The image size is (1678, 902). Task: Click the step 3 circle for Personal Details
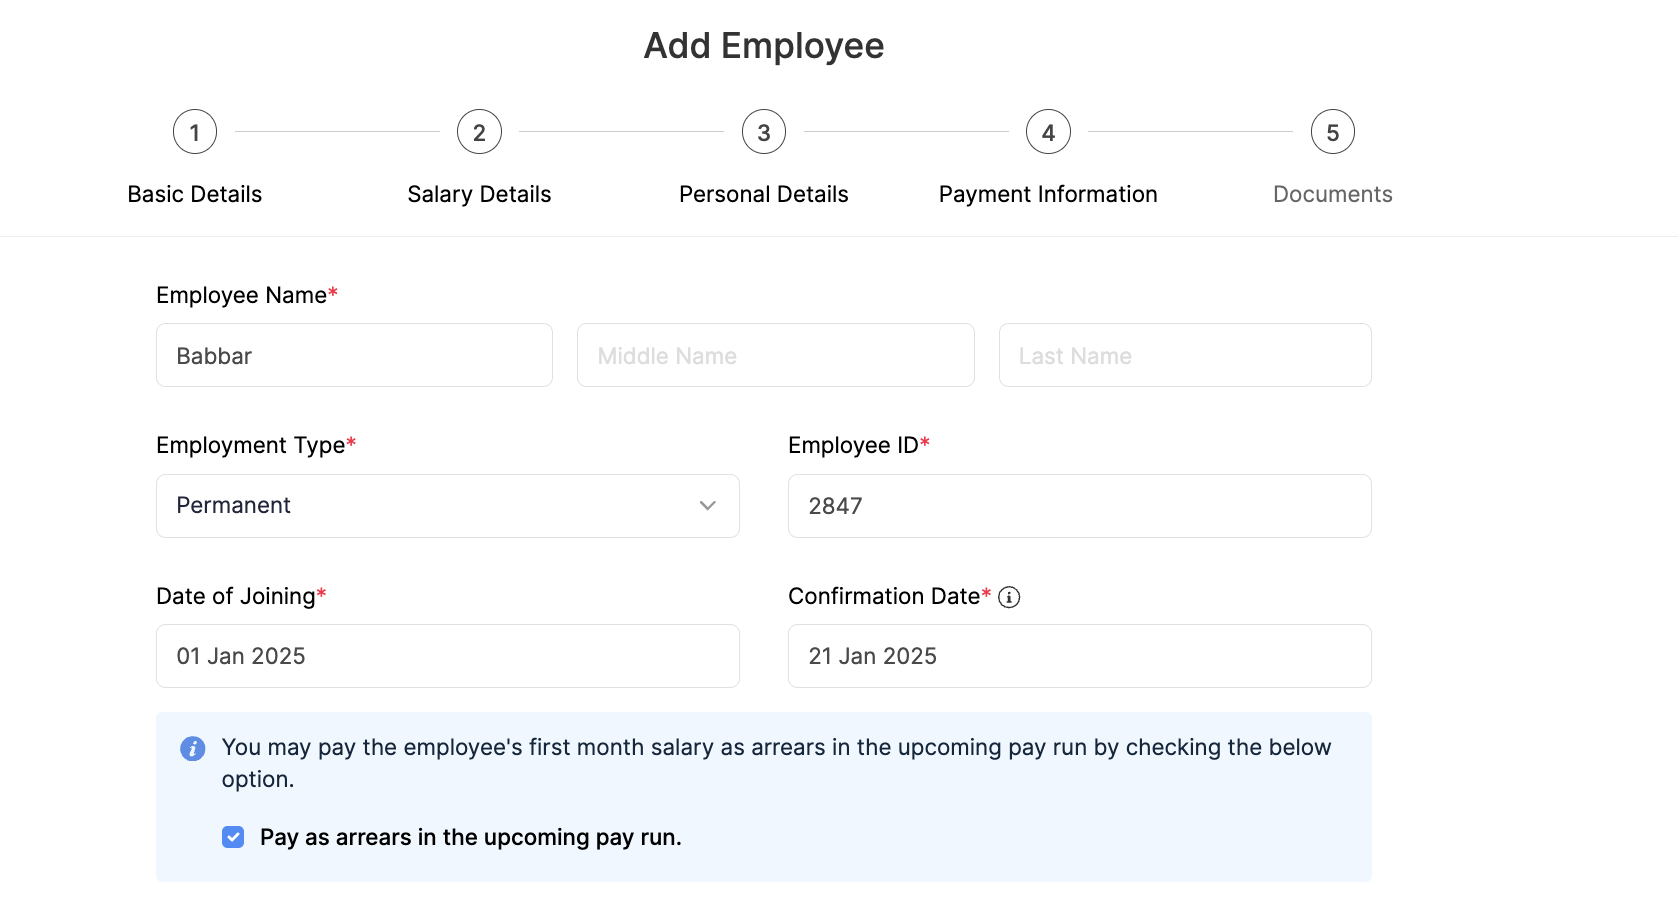pos(763,130)
